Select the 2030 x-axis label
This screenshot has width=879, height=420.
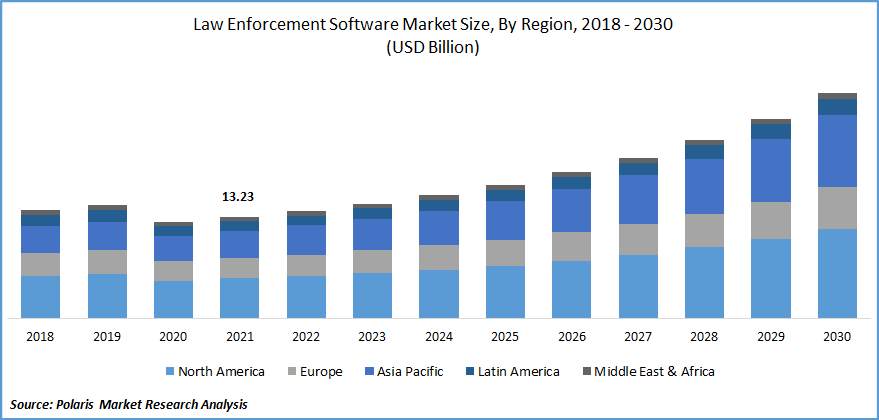[x=837, y=337]
